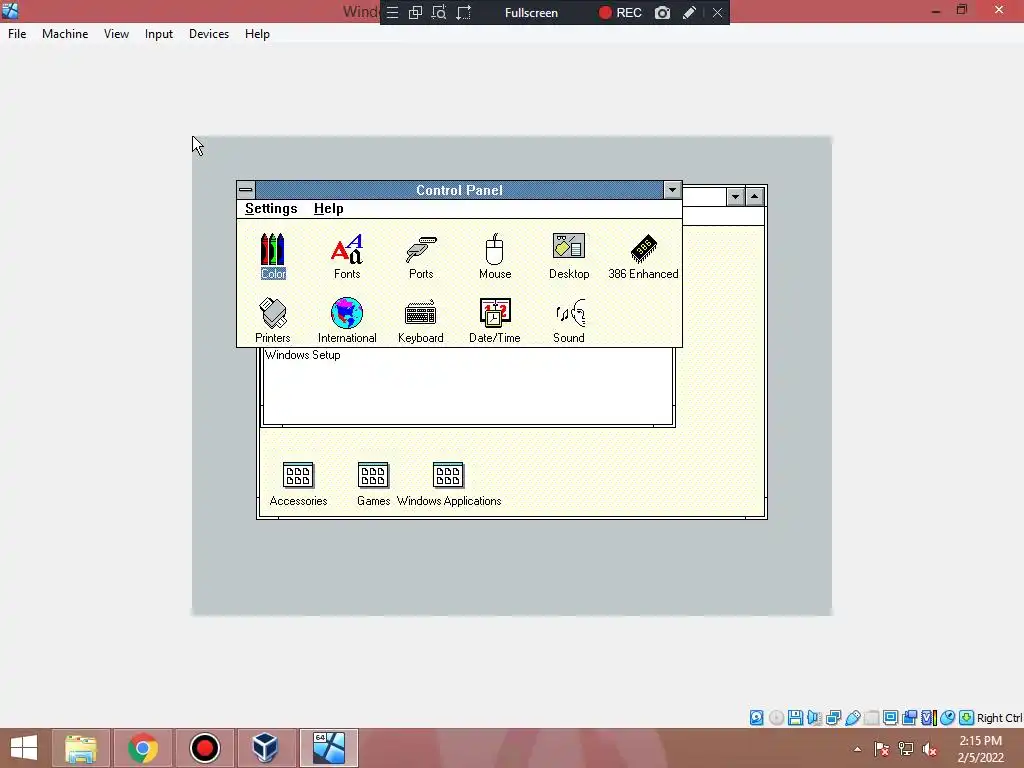Click the optical drive status icon

(776, 718)
